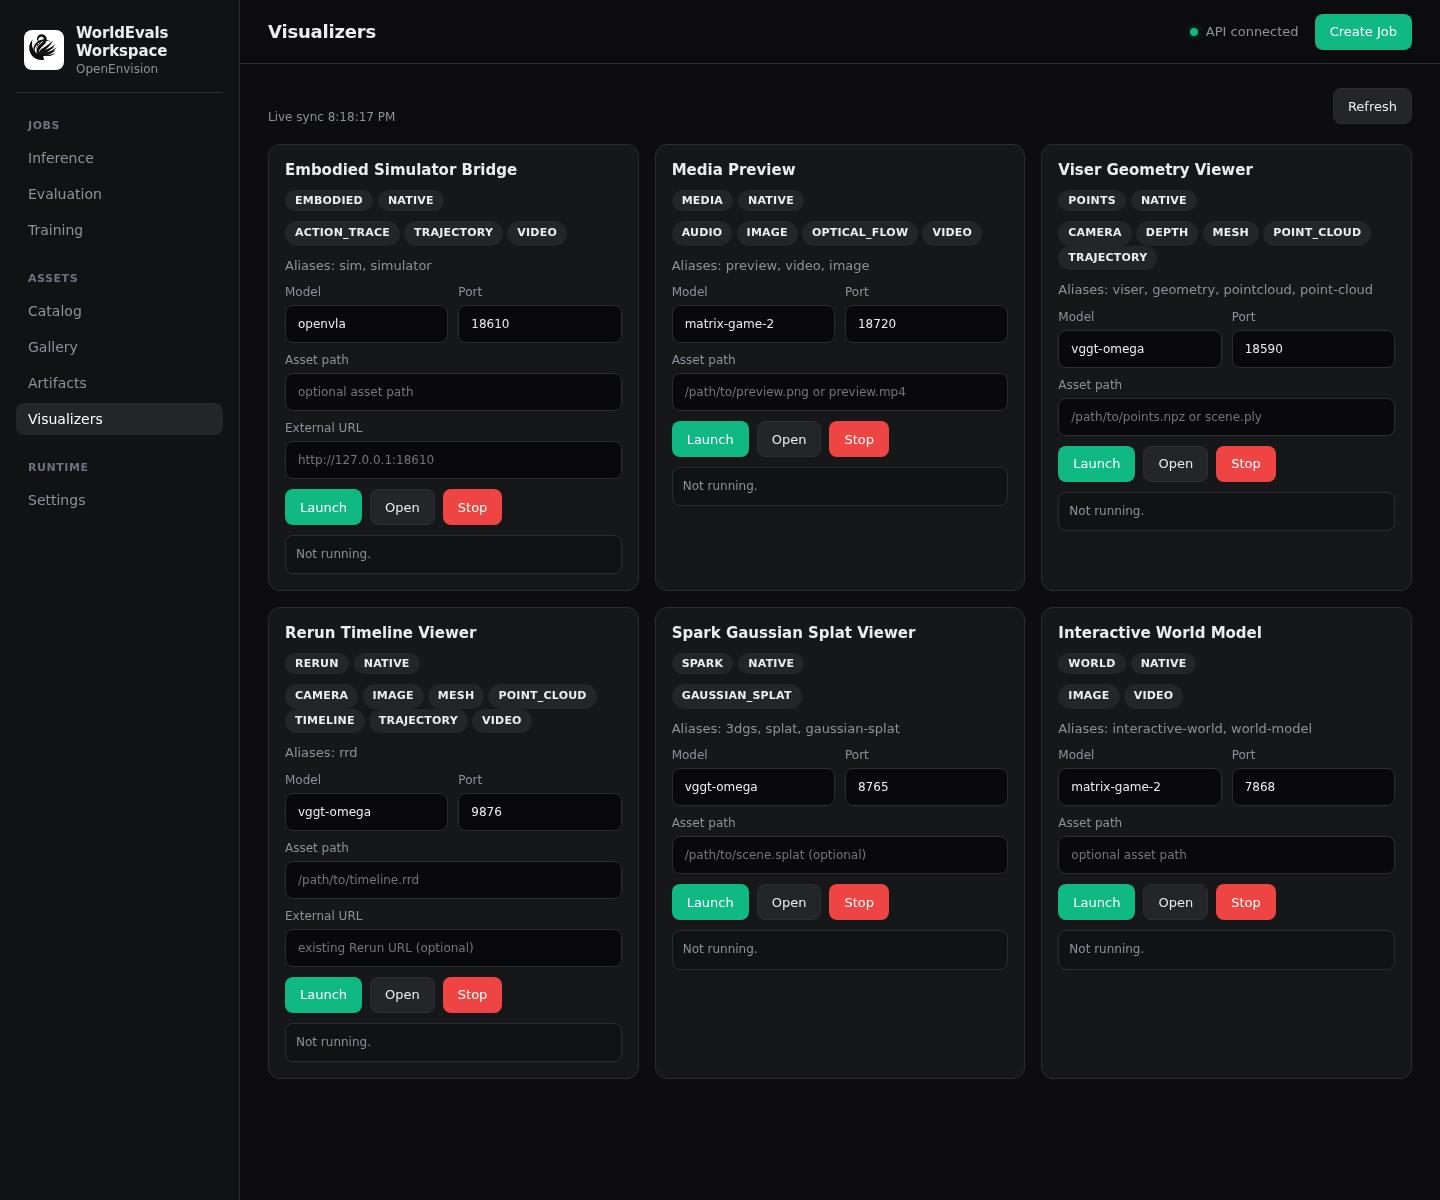Refresh the visualizers list
This screenshot has width=1440, height=1200.
(1372, 106)
